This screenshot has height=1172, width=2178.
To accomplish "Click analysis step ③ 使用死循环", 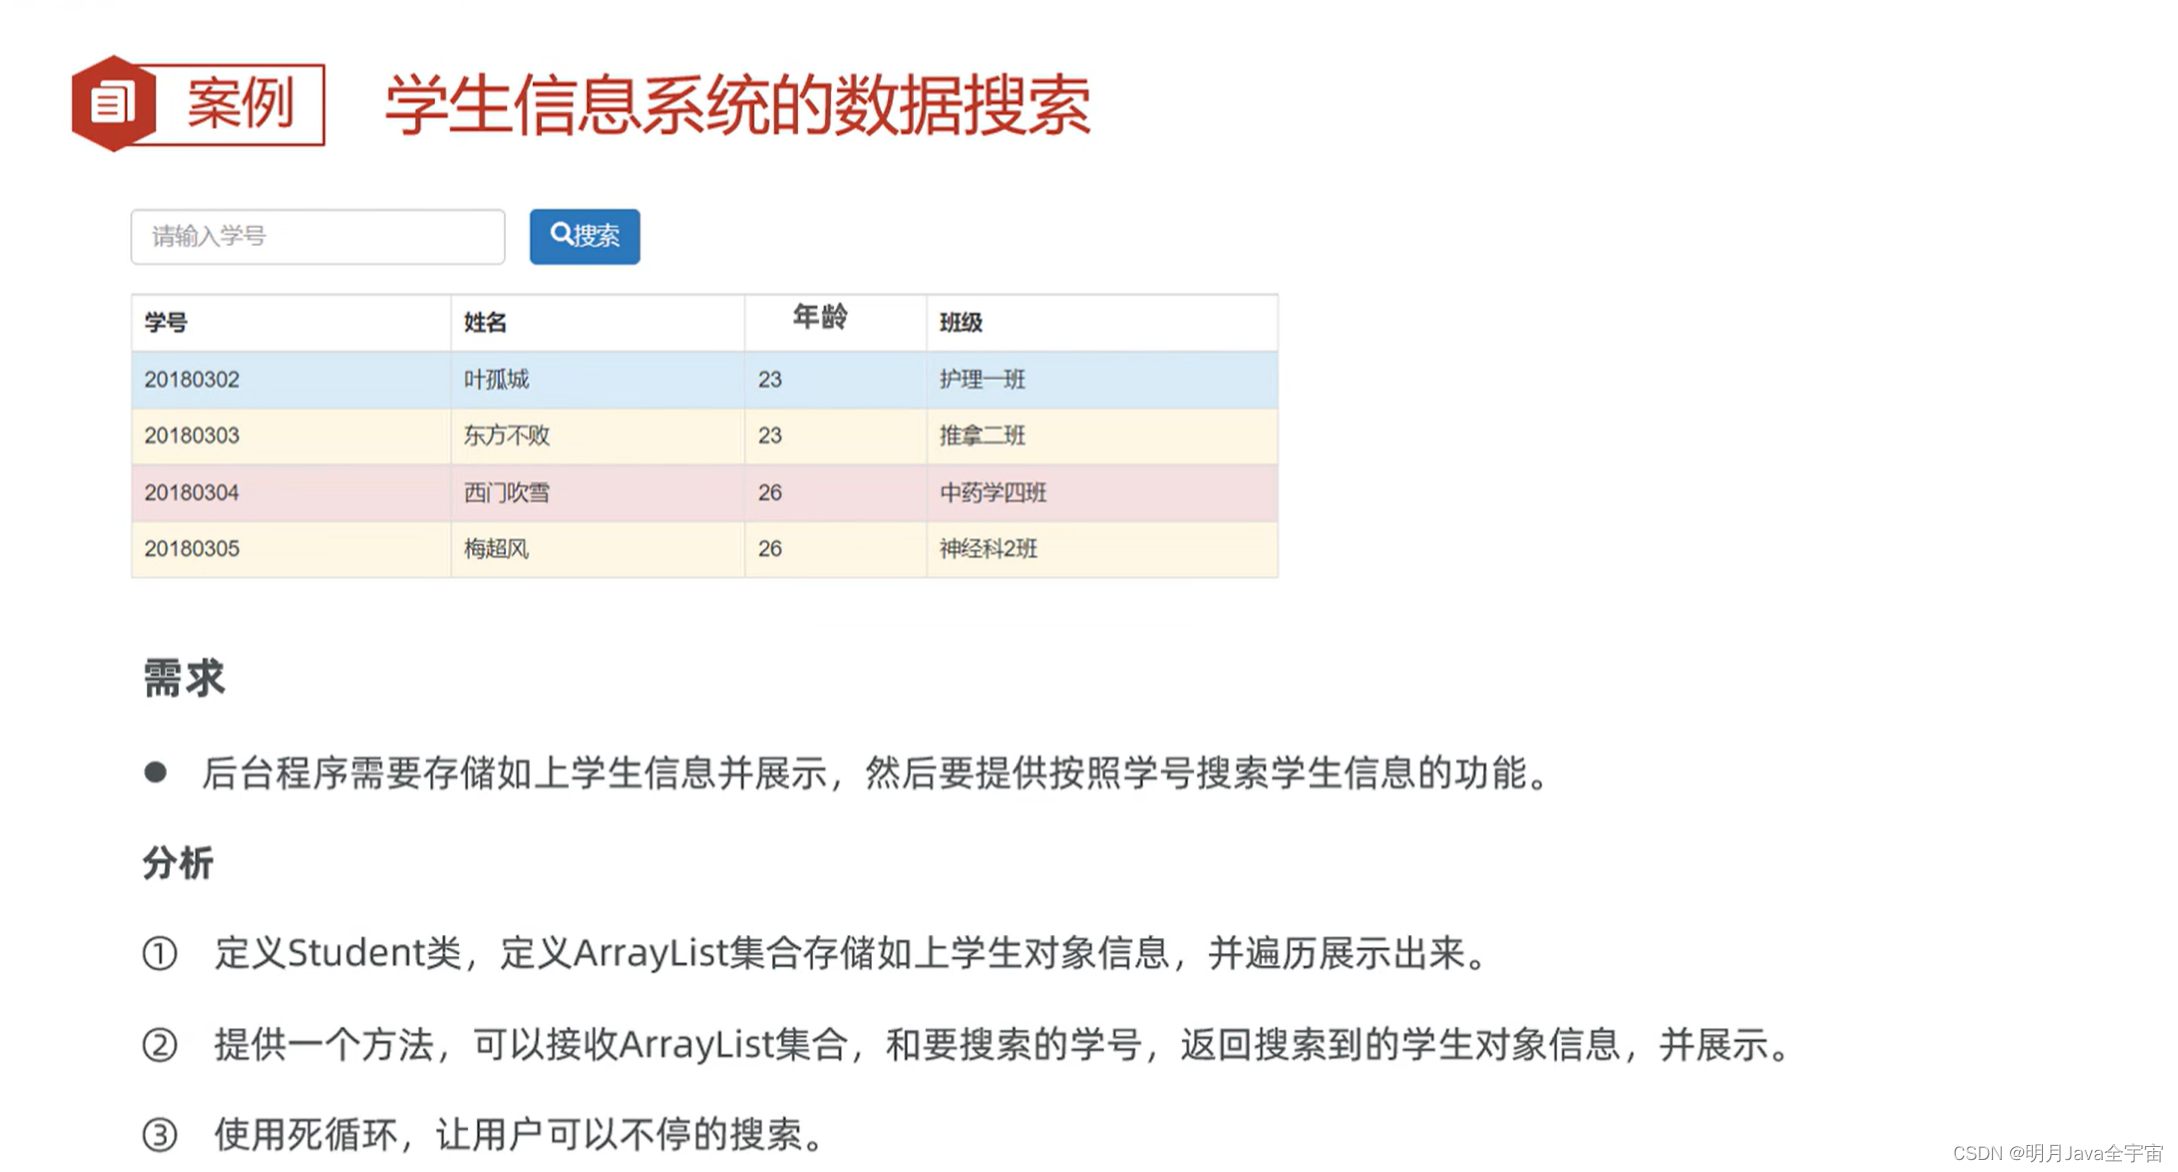I will 519,1134.
